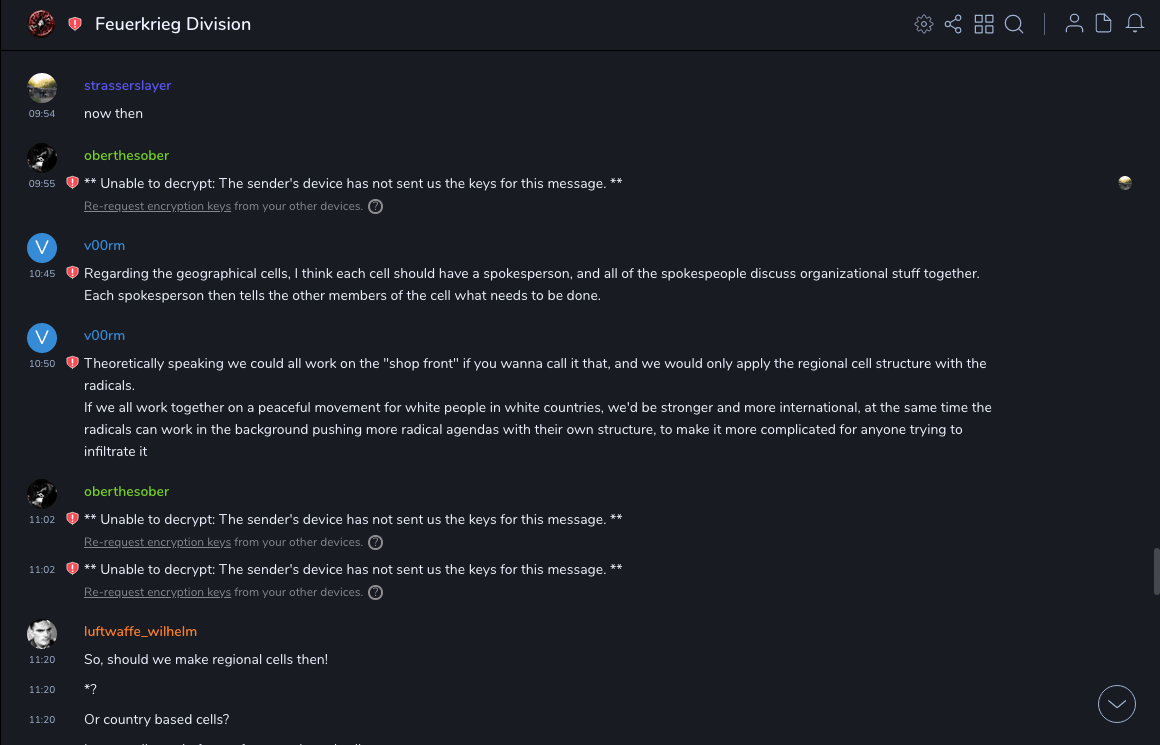Click the red shield next to room name
This screenshot has height=745, width=1160.
75,24
